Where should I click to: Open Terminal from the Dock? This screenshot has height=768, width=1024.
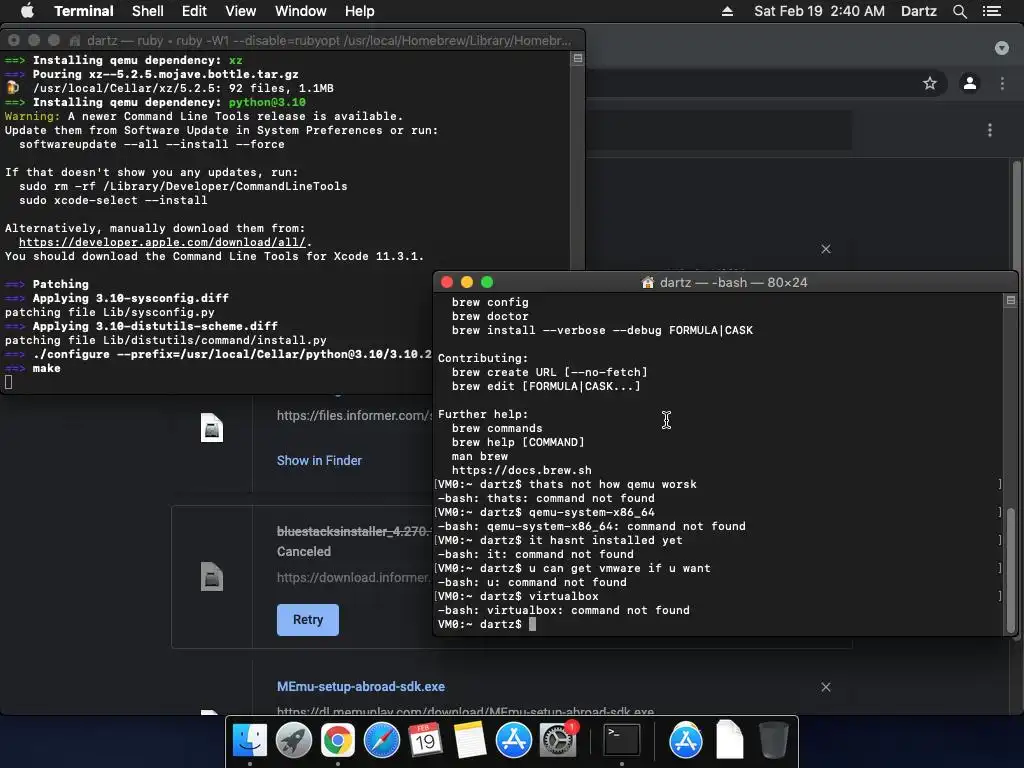click(x=621, y=740)
